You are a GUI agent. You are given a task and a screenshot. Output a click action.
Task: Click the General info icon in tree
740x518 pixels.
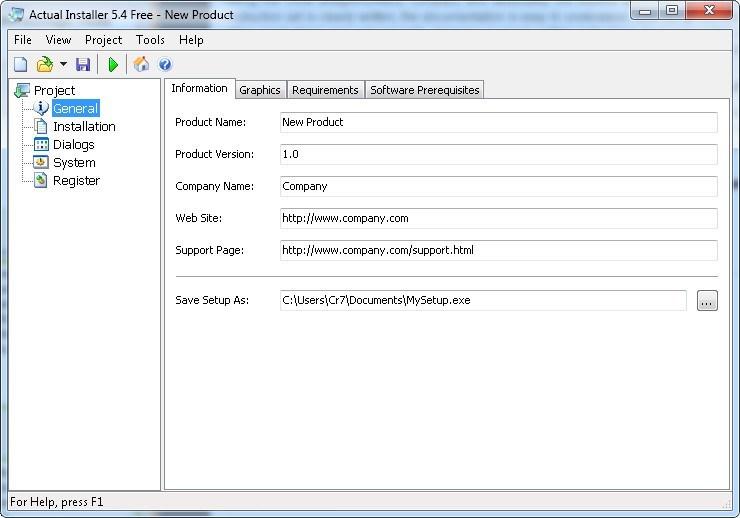tap(41, 108)
